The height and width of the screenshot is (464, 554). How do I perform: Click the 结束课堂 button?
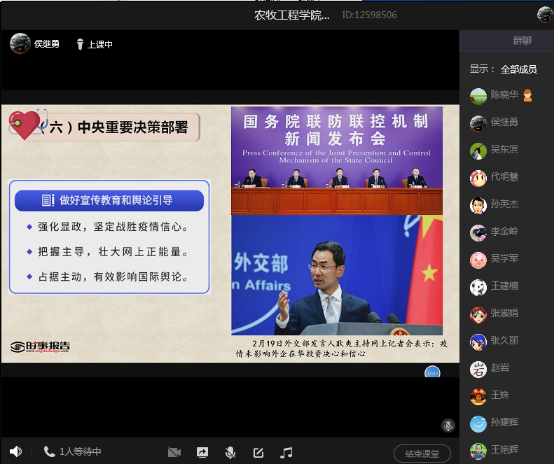pos(422,453)
